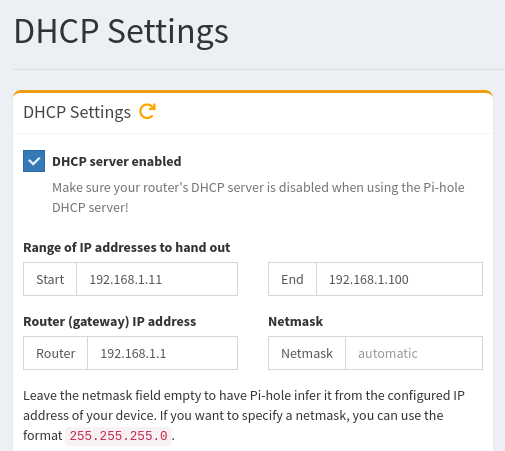Click the orange refresh icon beside DHCP Settings
This screenshot has width=505, height=451.
(x=147, y=111)
